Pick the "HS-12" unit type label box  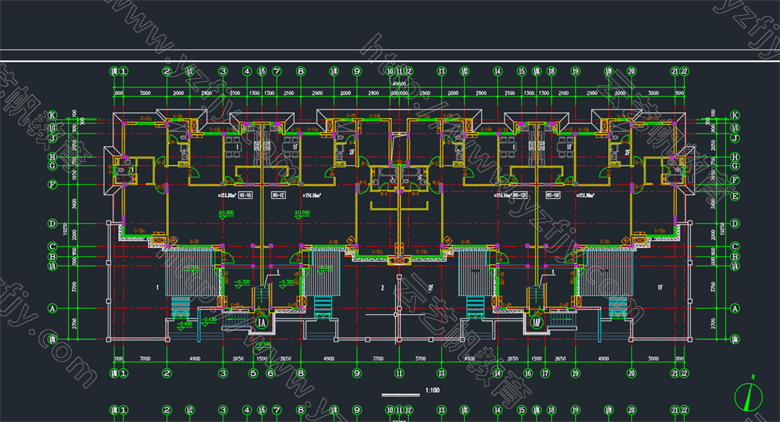[x=278, y=196]
